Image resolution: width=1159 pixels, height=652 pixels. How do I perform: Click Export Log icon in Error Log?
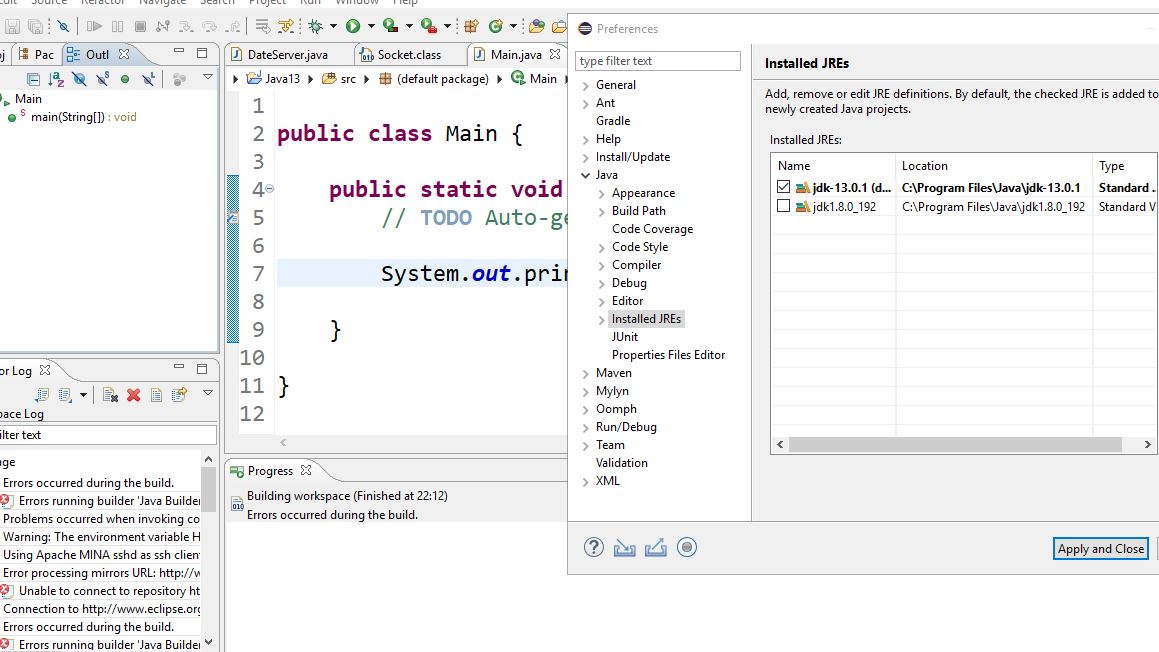[41, 395]
